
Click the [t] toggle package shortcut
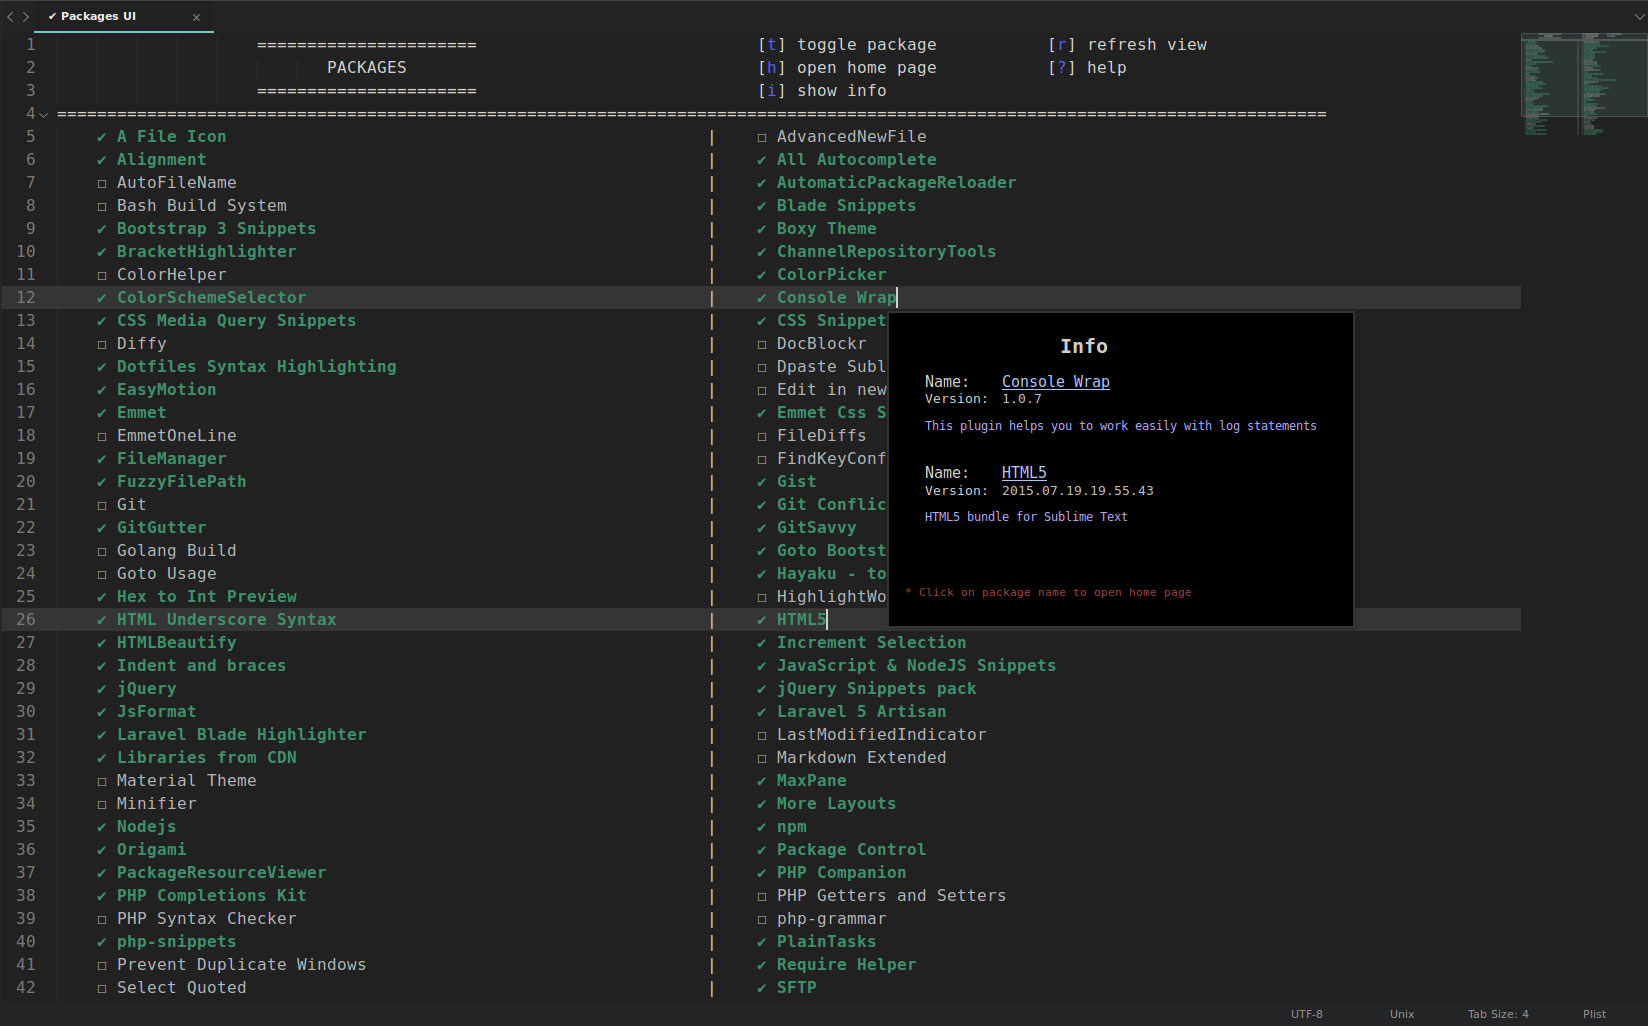point(847,45)
